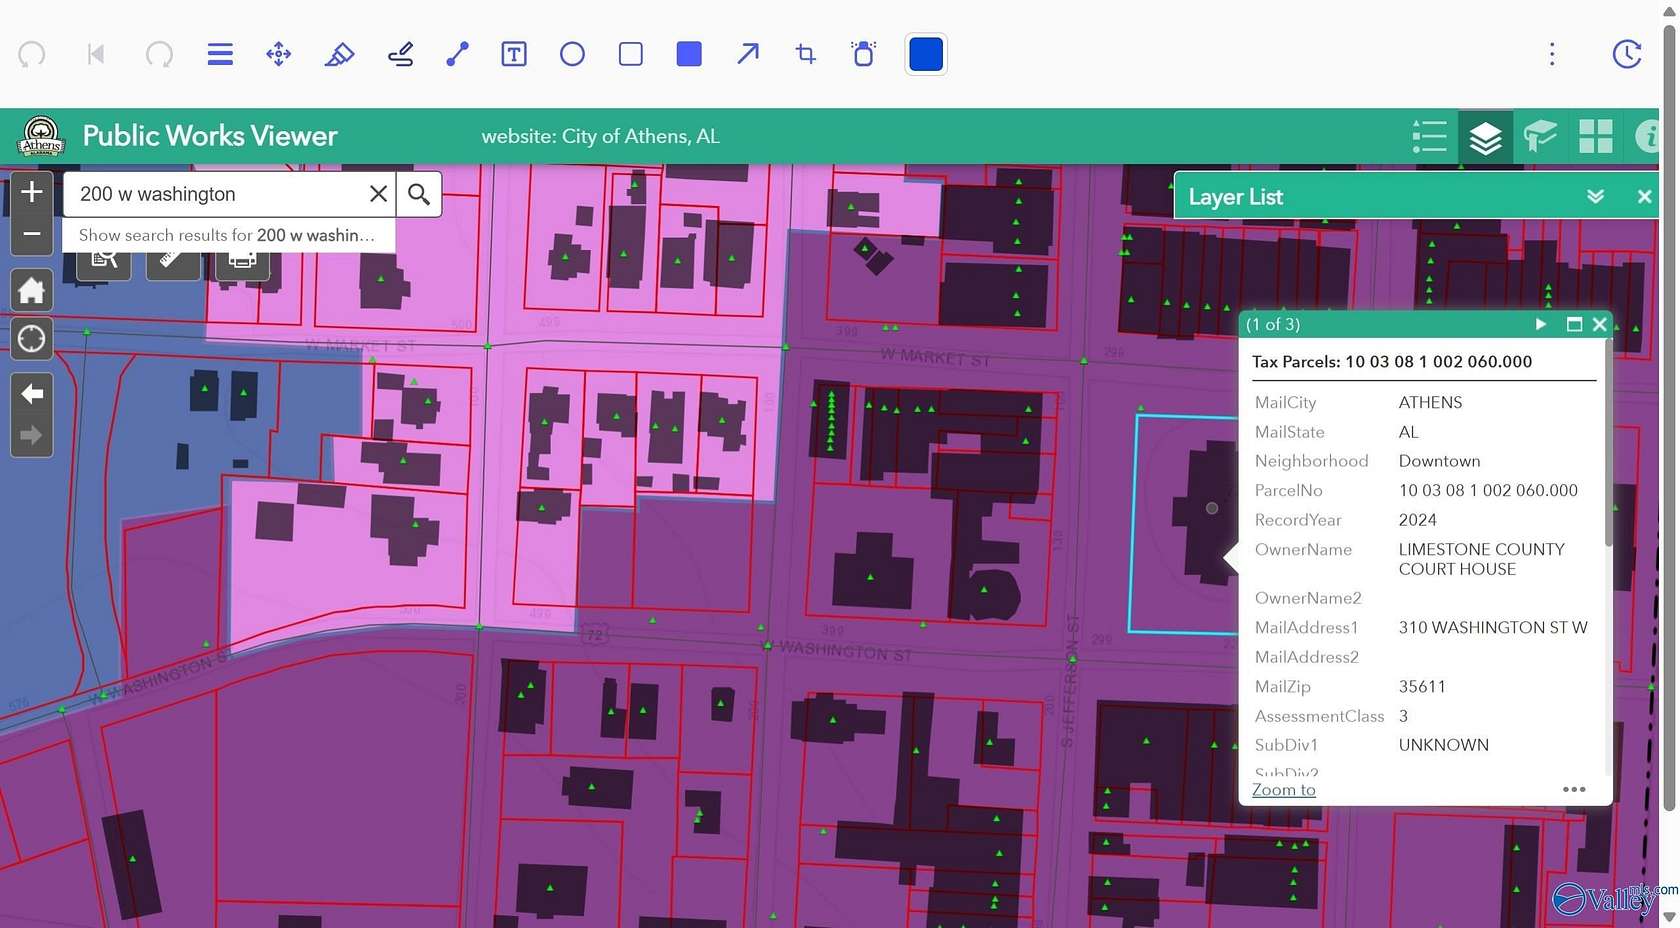Activate the crop tool
Viewport: 1680px width, 928px height.
805,54
